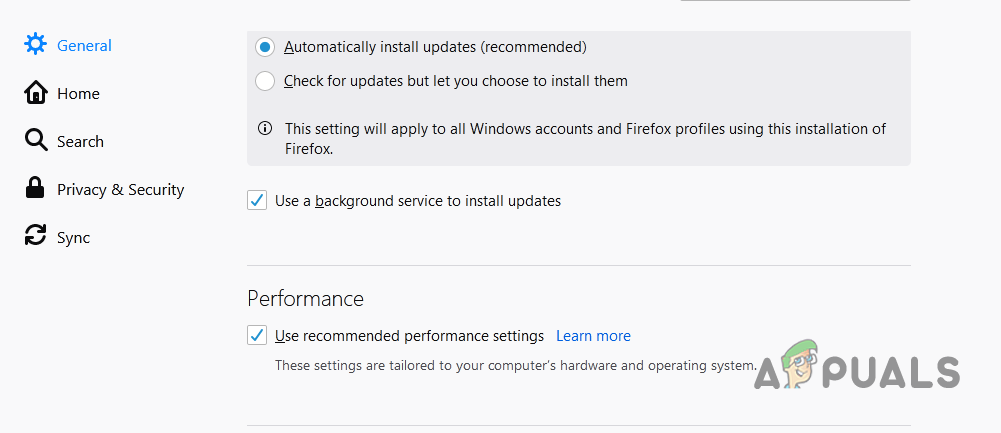The width and height of the screenshot is (1001, 433).
Task: Select the Check for updates radio button
Action: [x=265, y=81]
